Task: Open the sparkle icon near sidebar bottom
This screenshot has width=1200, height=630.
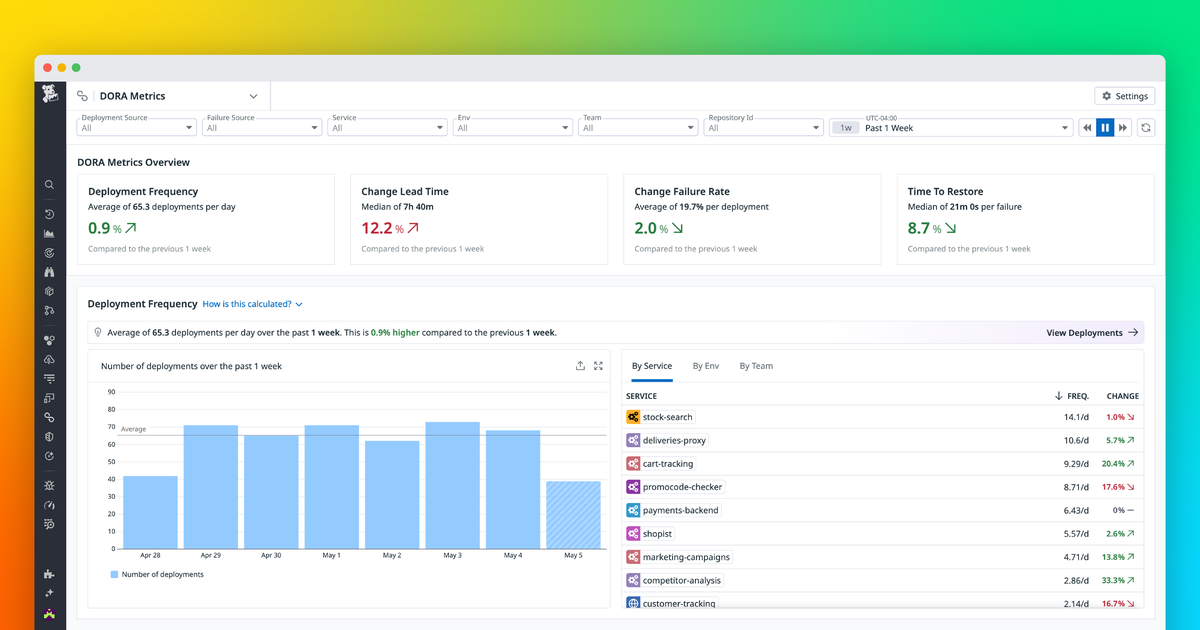Action: pos(49,593)
